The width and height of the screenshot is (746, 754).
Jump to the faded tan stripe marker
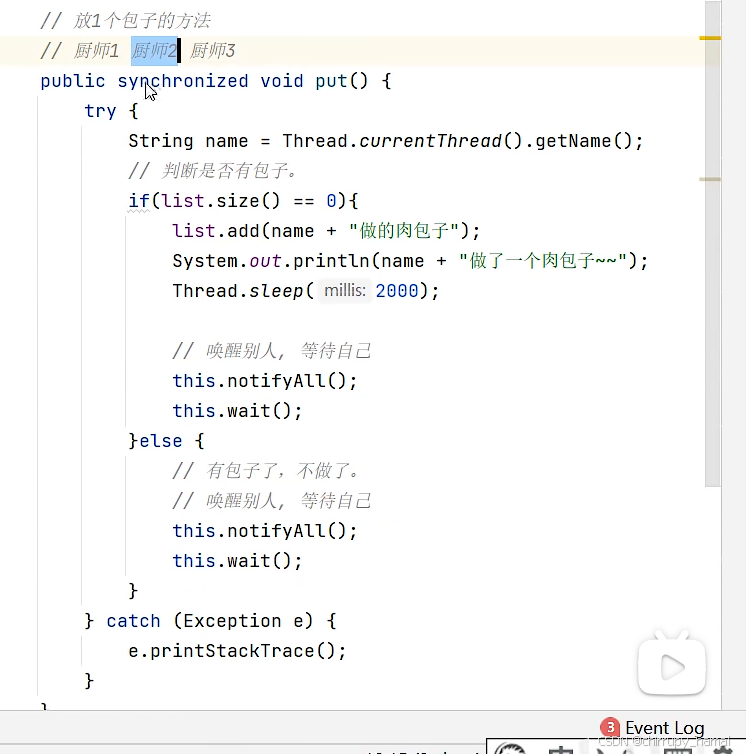710,179
